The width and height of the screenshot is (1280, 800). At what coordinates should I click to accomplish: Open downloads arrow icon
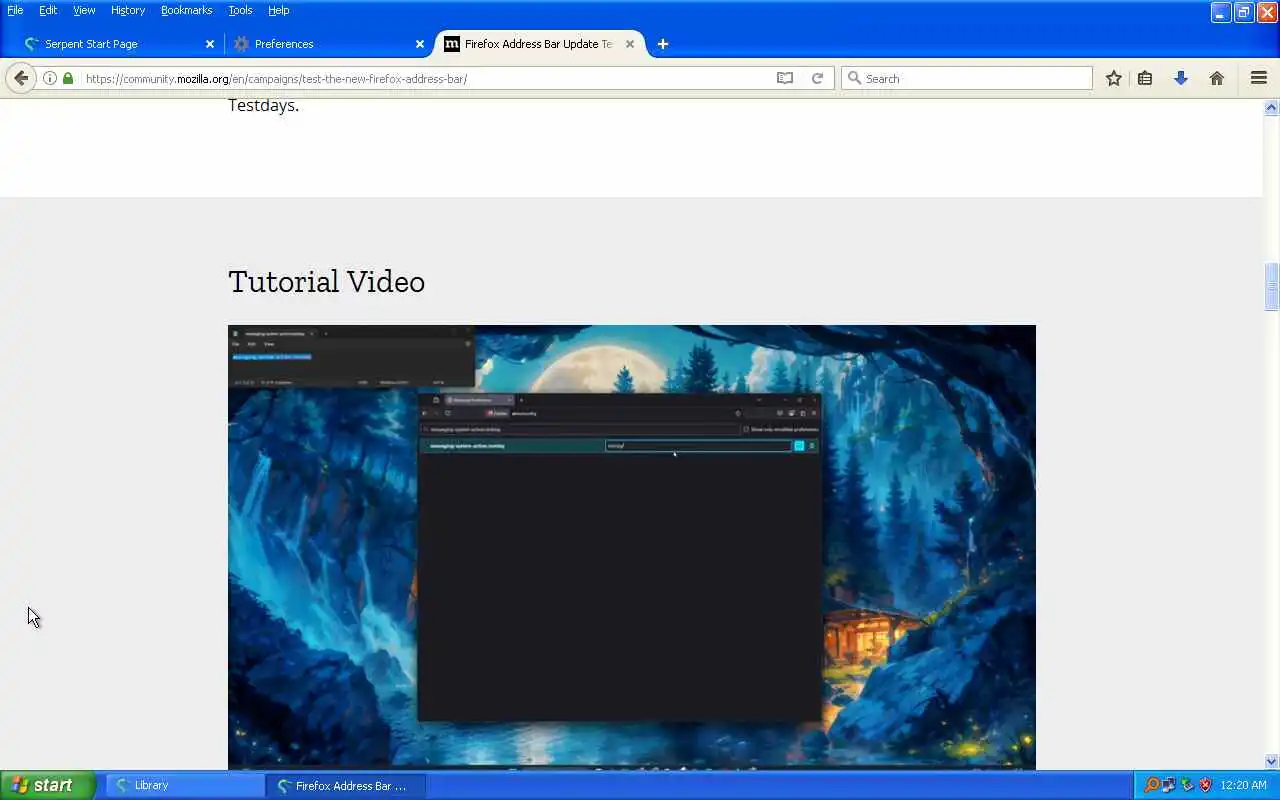(1181, 78)
